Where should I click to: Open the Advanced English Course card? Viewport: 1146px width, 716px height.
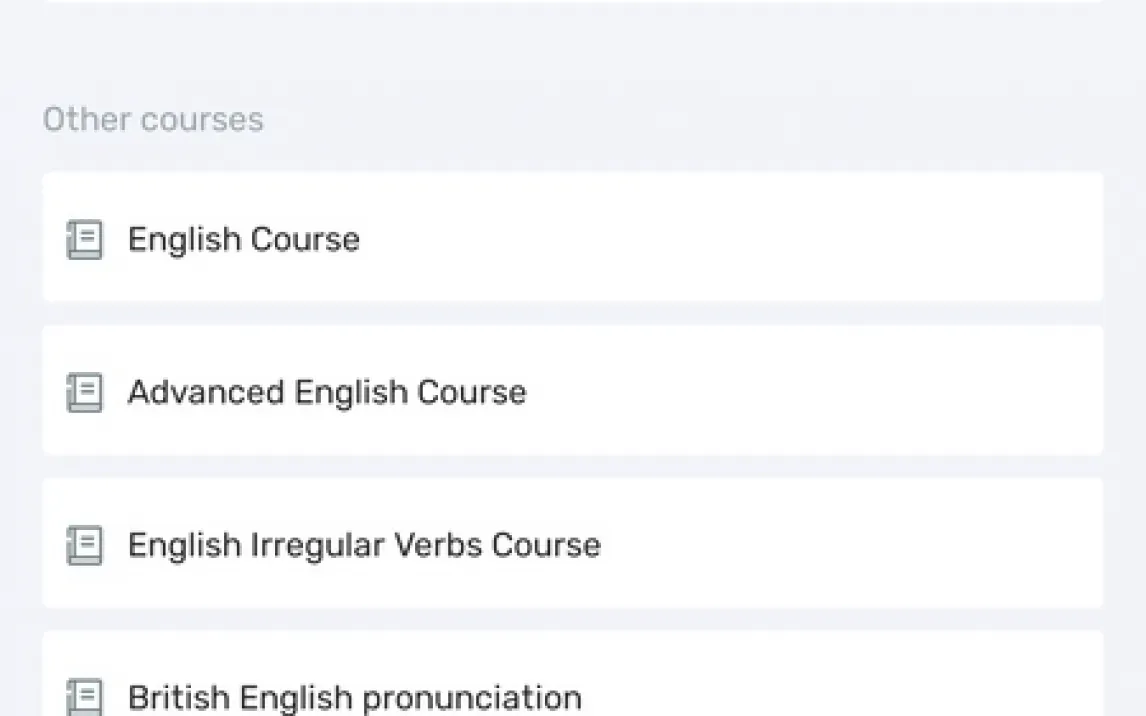[x=572, y=390]
